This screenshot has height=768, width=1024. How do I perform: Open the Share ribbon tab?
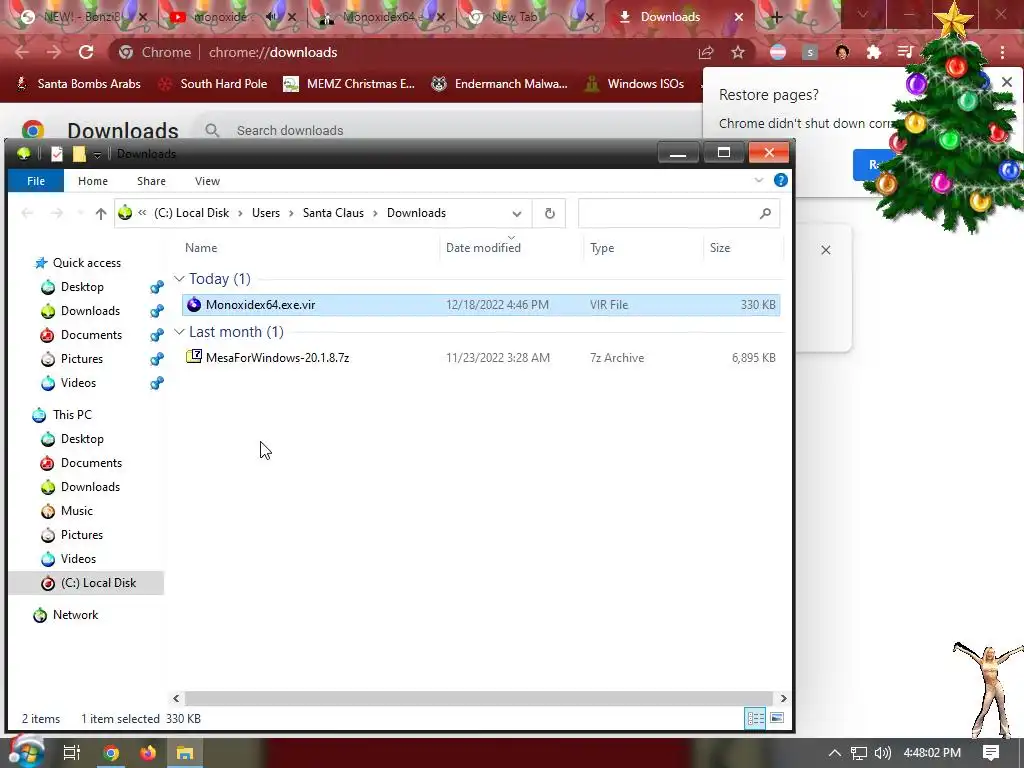pyautogui.click(x=151, y=181)
